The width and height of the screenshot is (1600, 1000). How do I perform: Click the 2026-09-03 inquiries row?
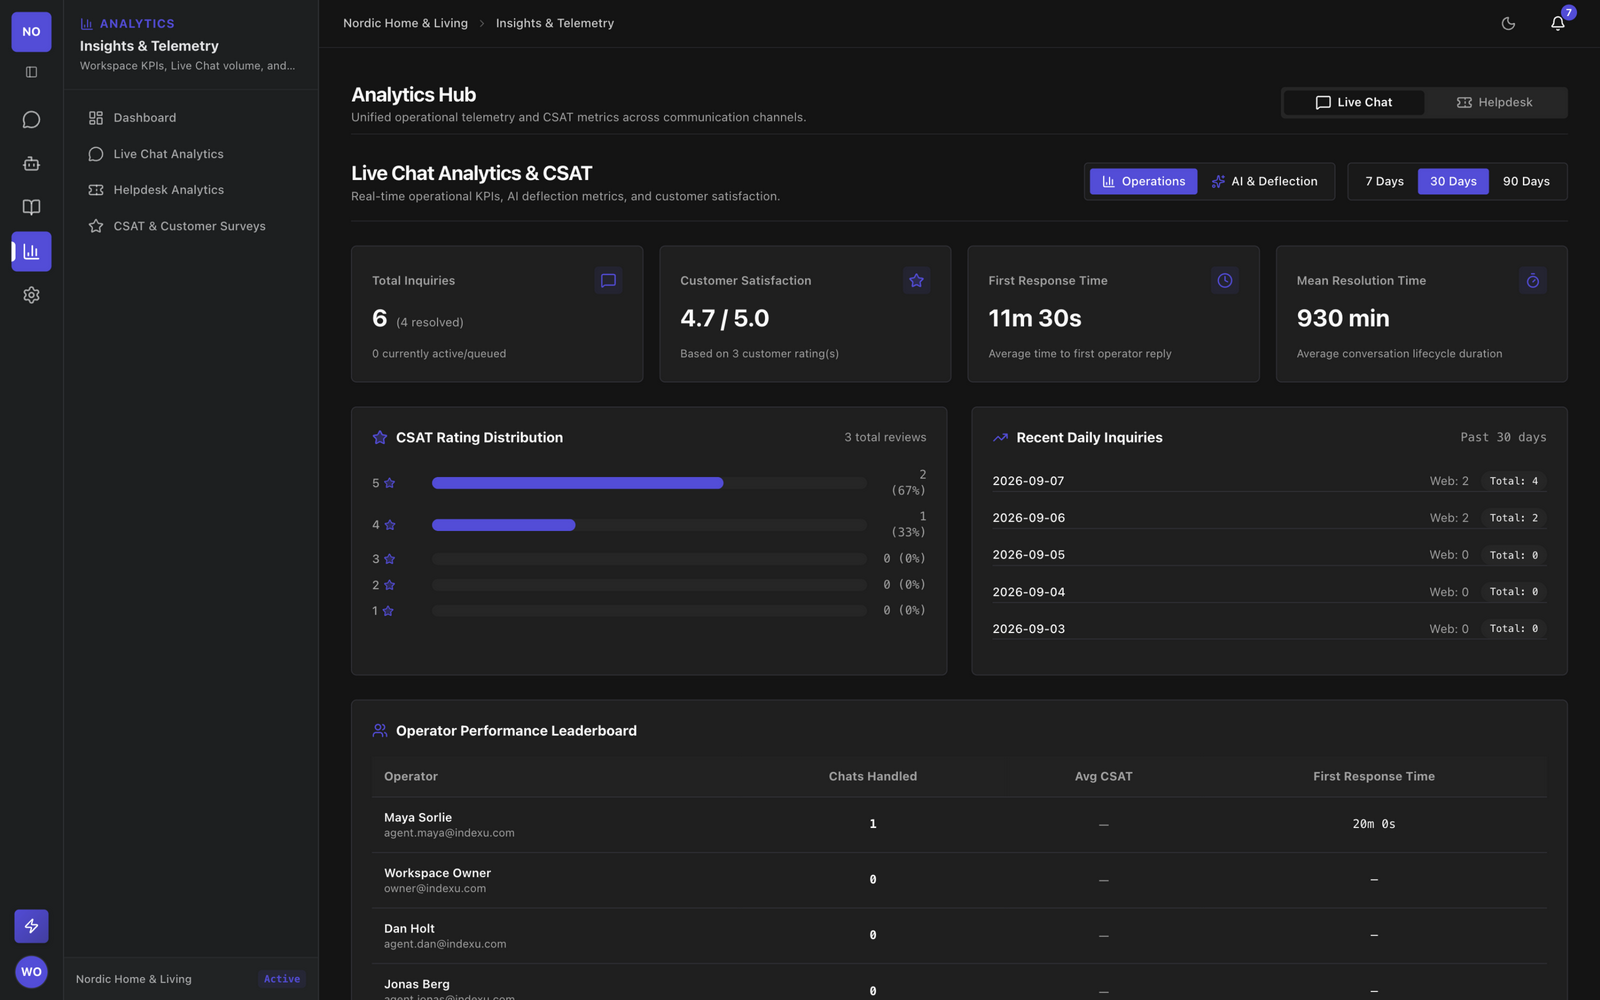[x=1269, y=629]
